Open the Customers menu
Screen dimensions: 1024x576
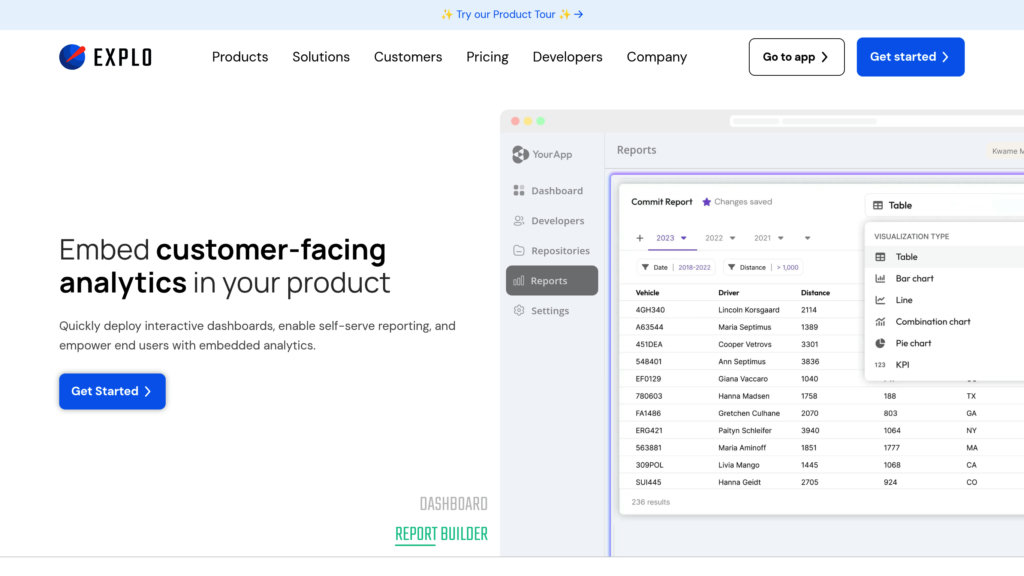coord(408,57)
